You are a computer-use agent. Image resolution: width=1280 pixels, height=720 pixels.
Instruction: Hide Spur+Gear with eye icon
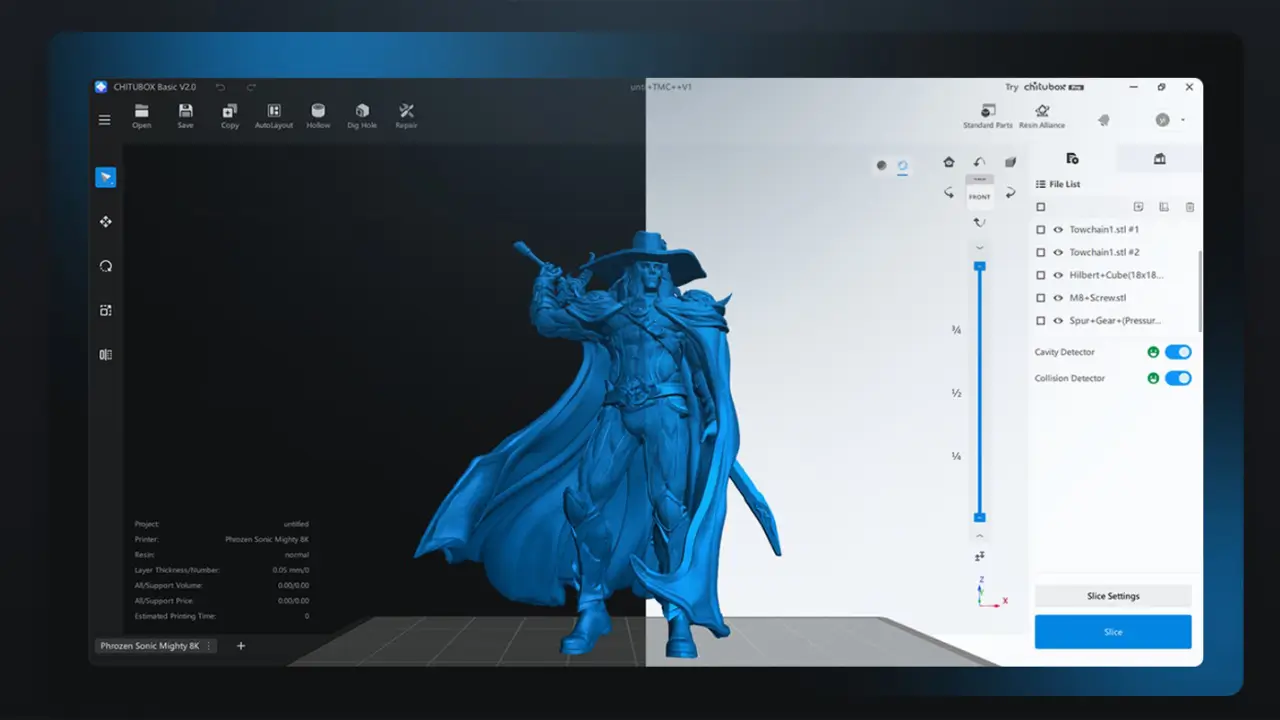[x=1058, y=321]
